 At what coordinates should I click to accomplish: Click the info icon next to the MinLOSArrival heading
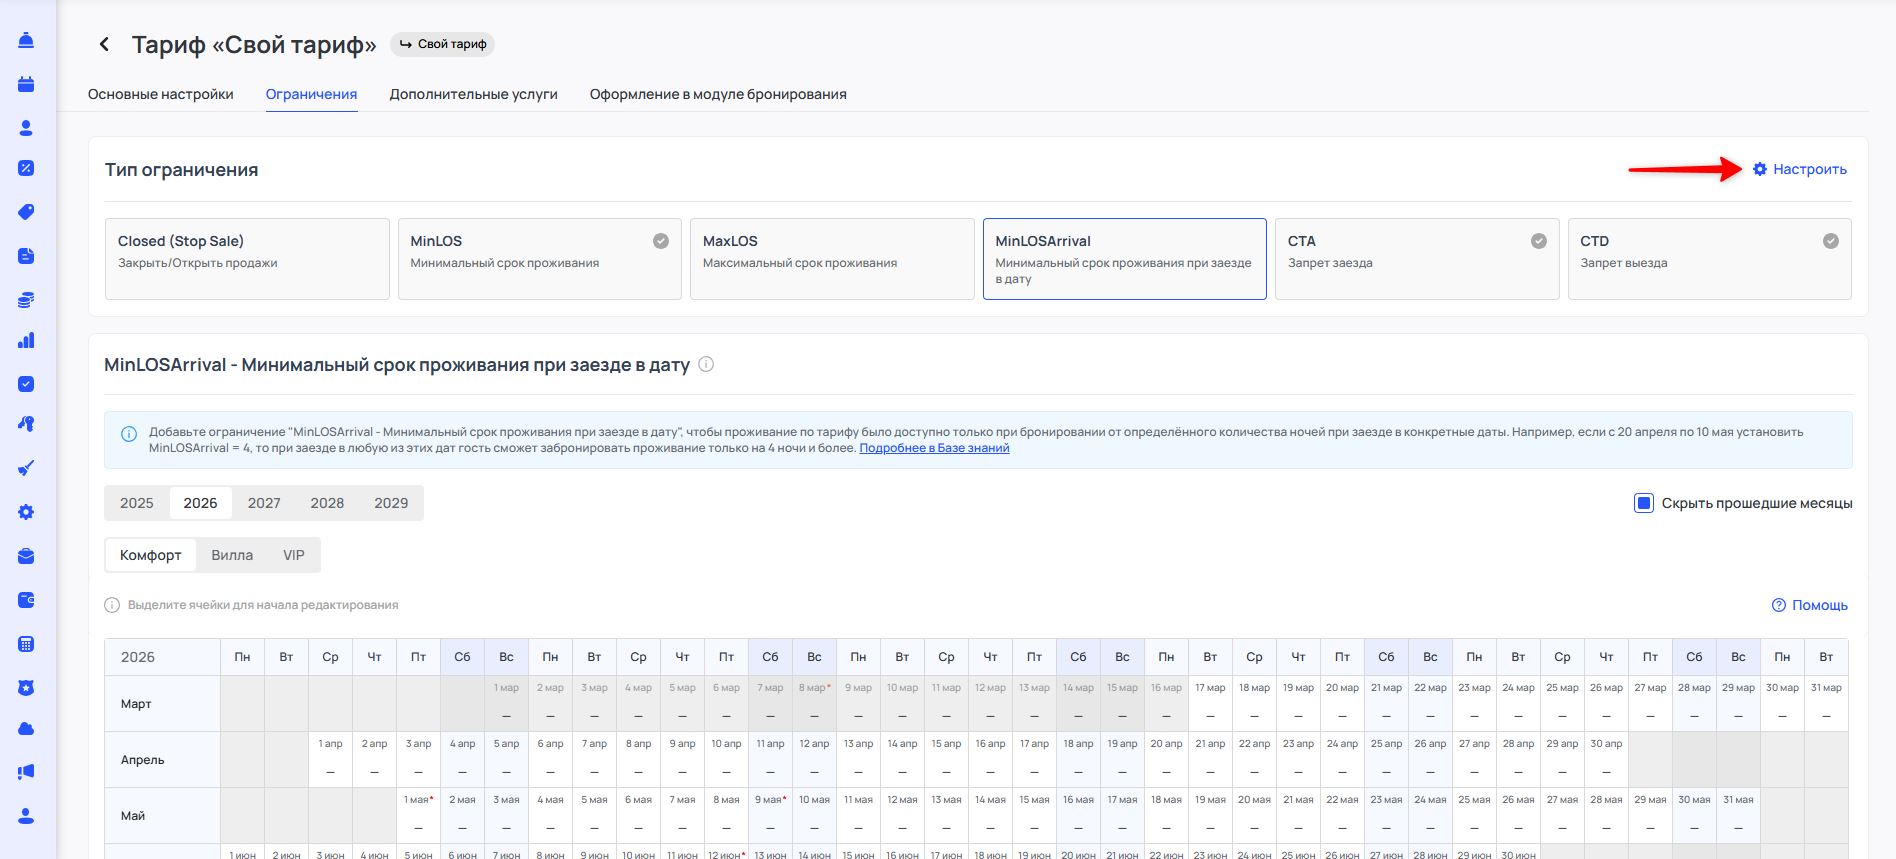click(x=706, y=364)
